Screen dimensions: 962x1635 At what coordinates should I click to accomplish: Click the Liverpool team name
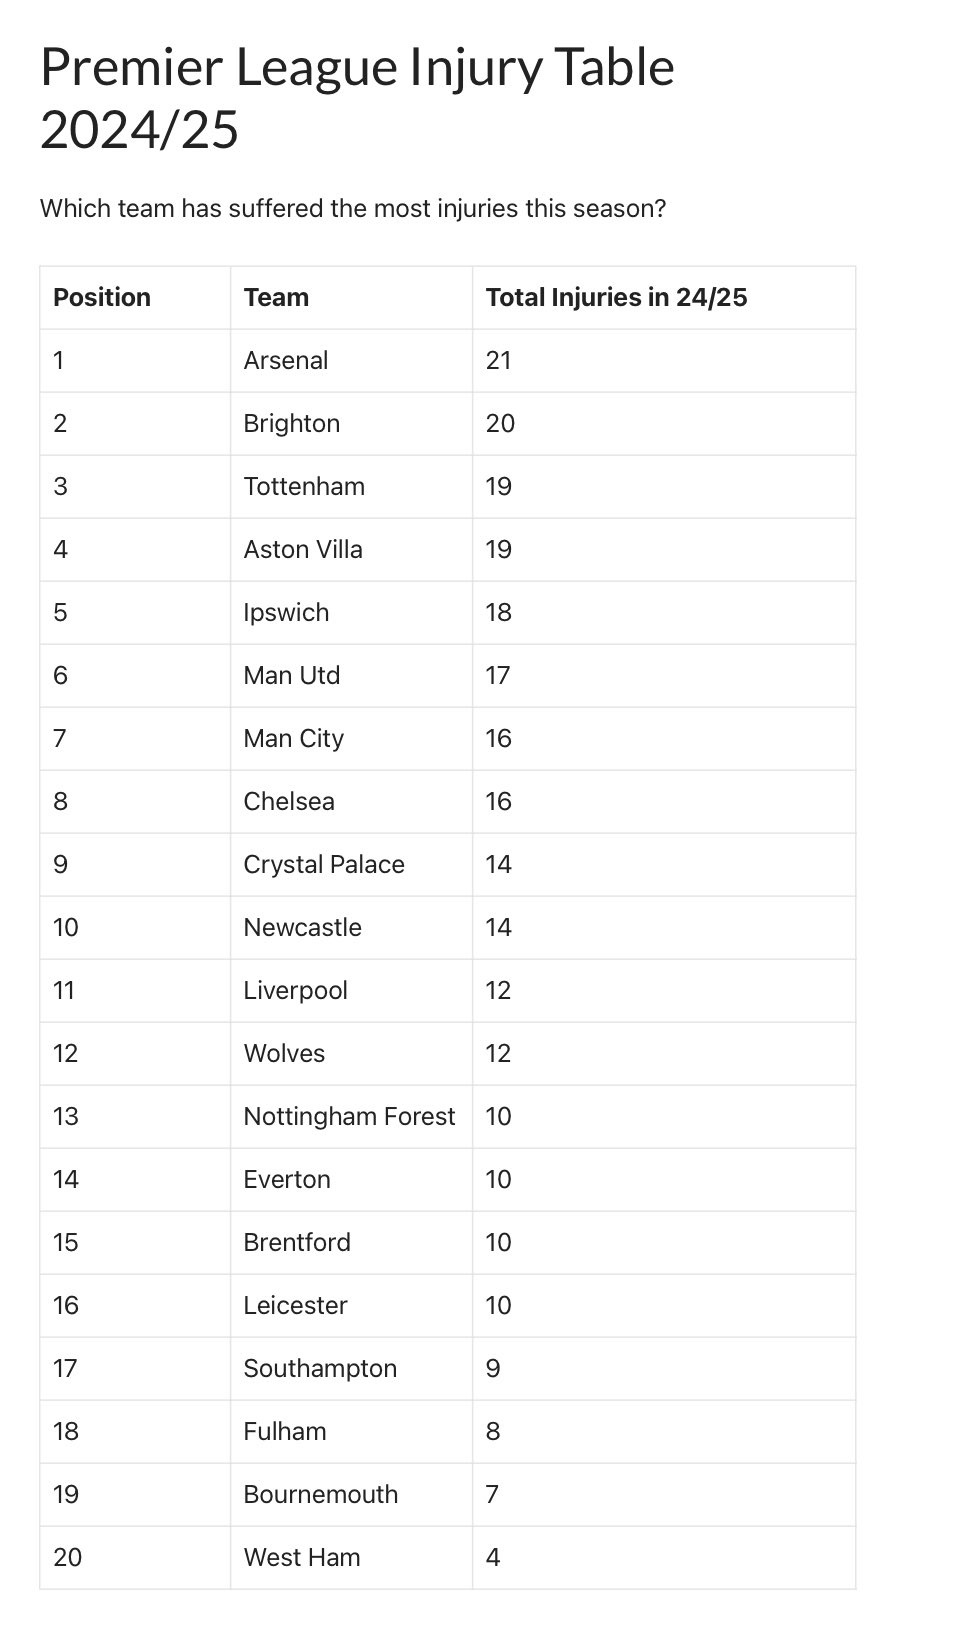[295, 990]
